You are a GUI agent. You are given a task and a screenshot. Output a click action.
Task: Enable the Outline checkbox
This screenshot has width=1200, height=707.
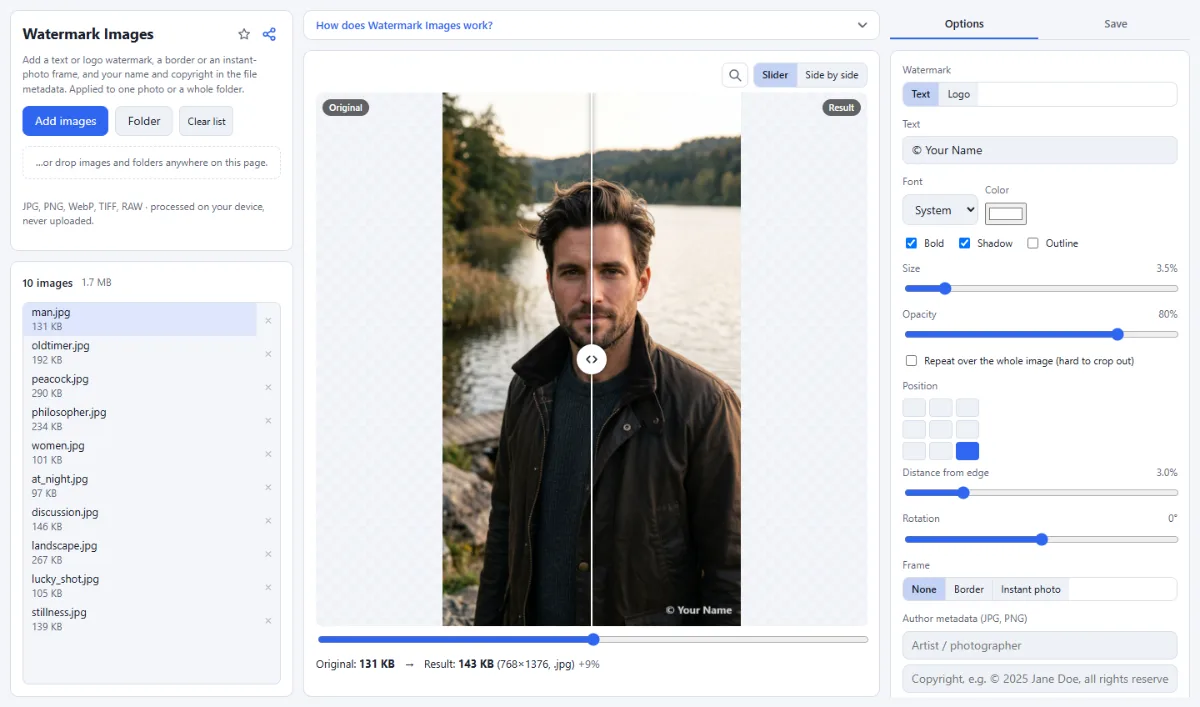1033,243
